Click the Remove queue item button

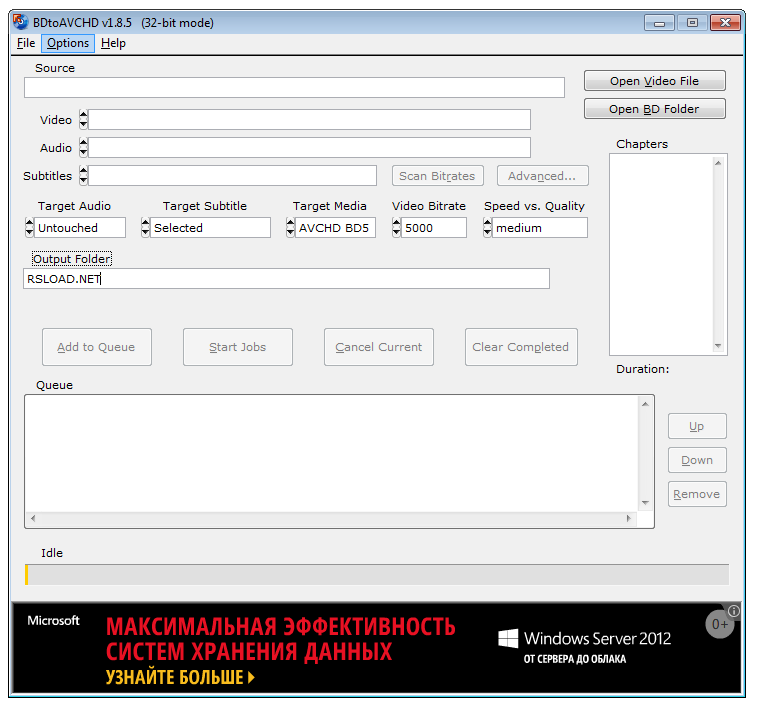point(697,494)
